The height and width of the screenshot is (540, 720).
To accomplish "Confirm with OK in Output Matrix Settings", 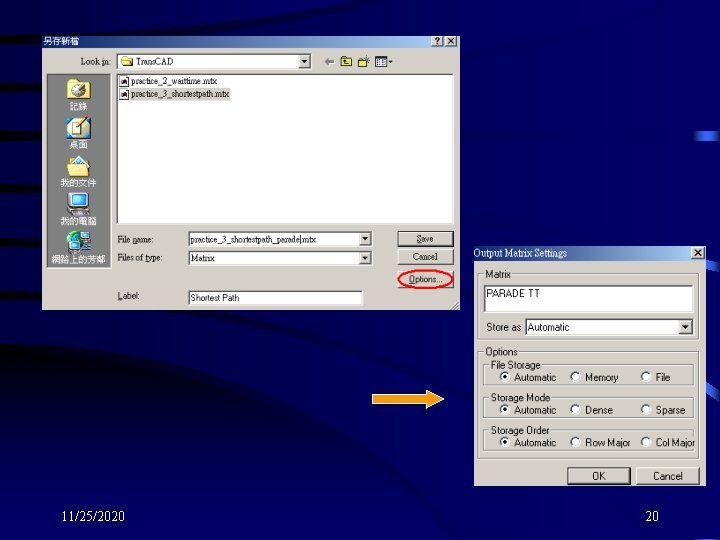I will pyautogui.click(x=599, y=476).
